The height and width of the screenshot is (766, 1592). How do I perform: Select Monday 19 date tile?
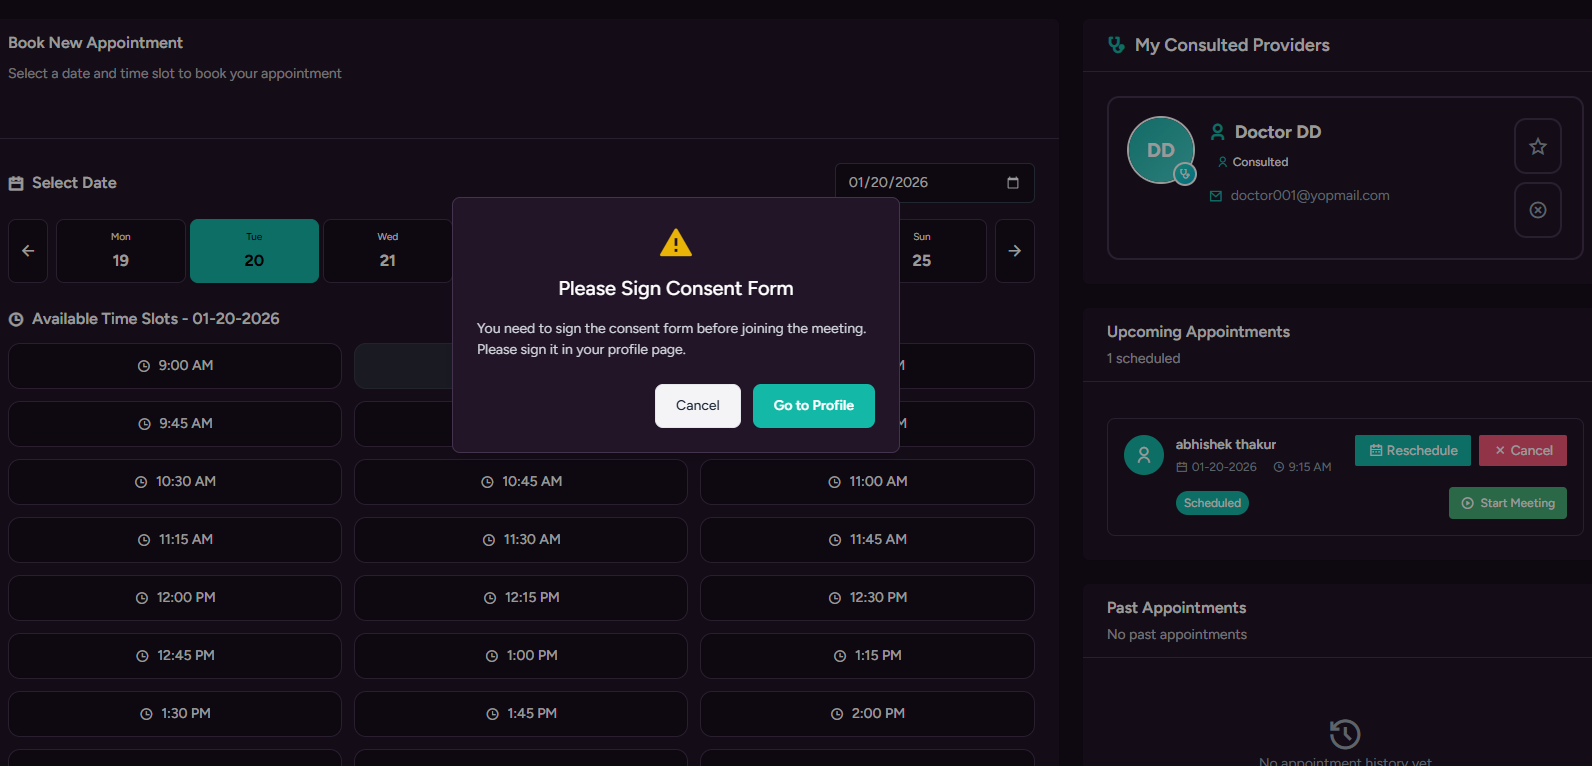[x=121, y=251]
